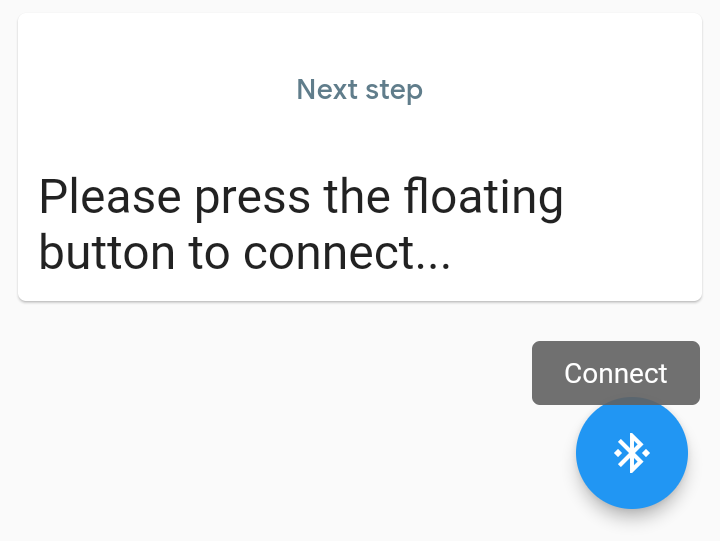Select the "Next step" card title
The height and width of the screenshot is (541, 720).
360,89
